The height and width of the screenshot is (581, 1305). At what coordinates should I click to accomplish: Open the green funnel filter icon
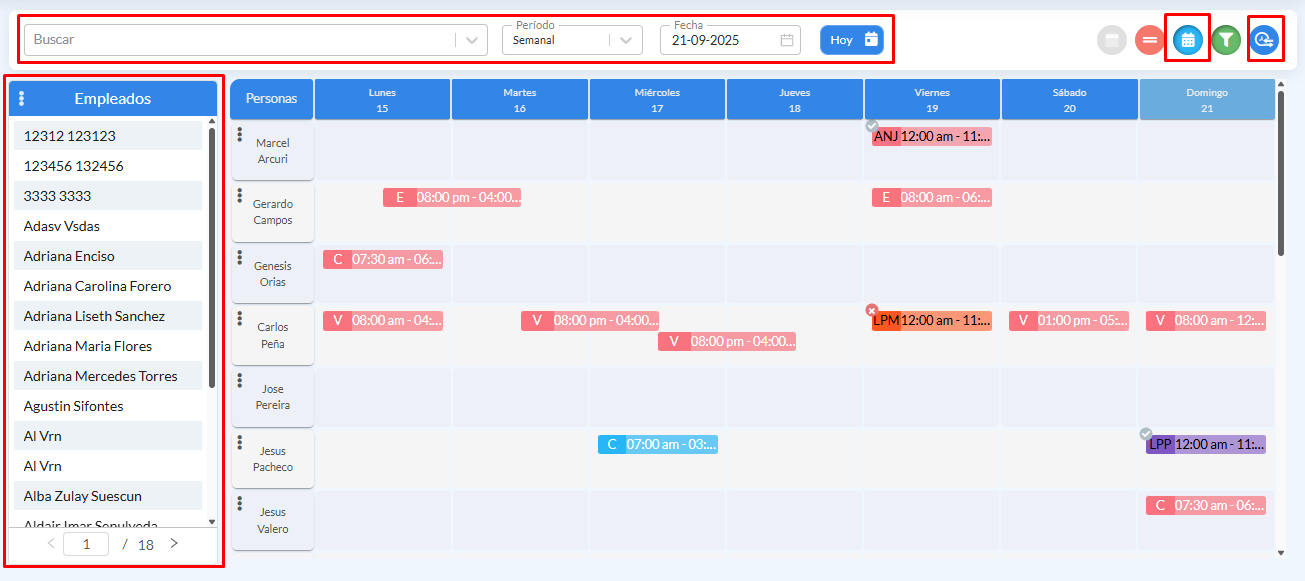pyautogui.click(x=1226, y=40)
